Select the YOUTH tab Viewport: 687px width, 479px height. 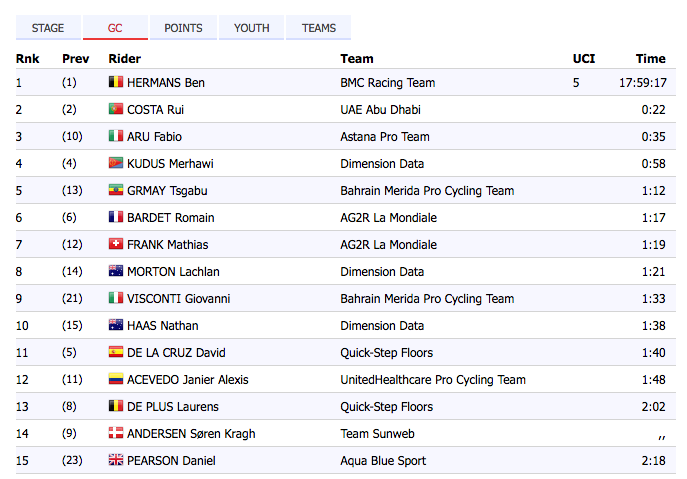pos(252,28)
